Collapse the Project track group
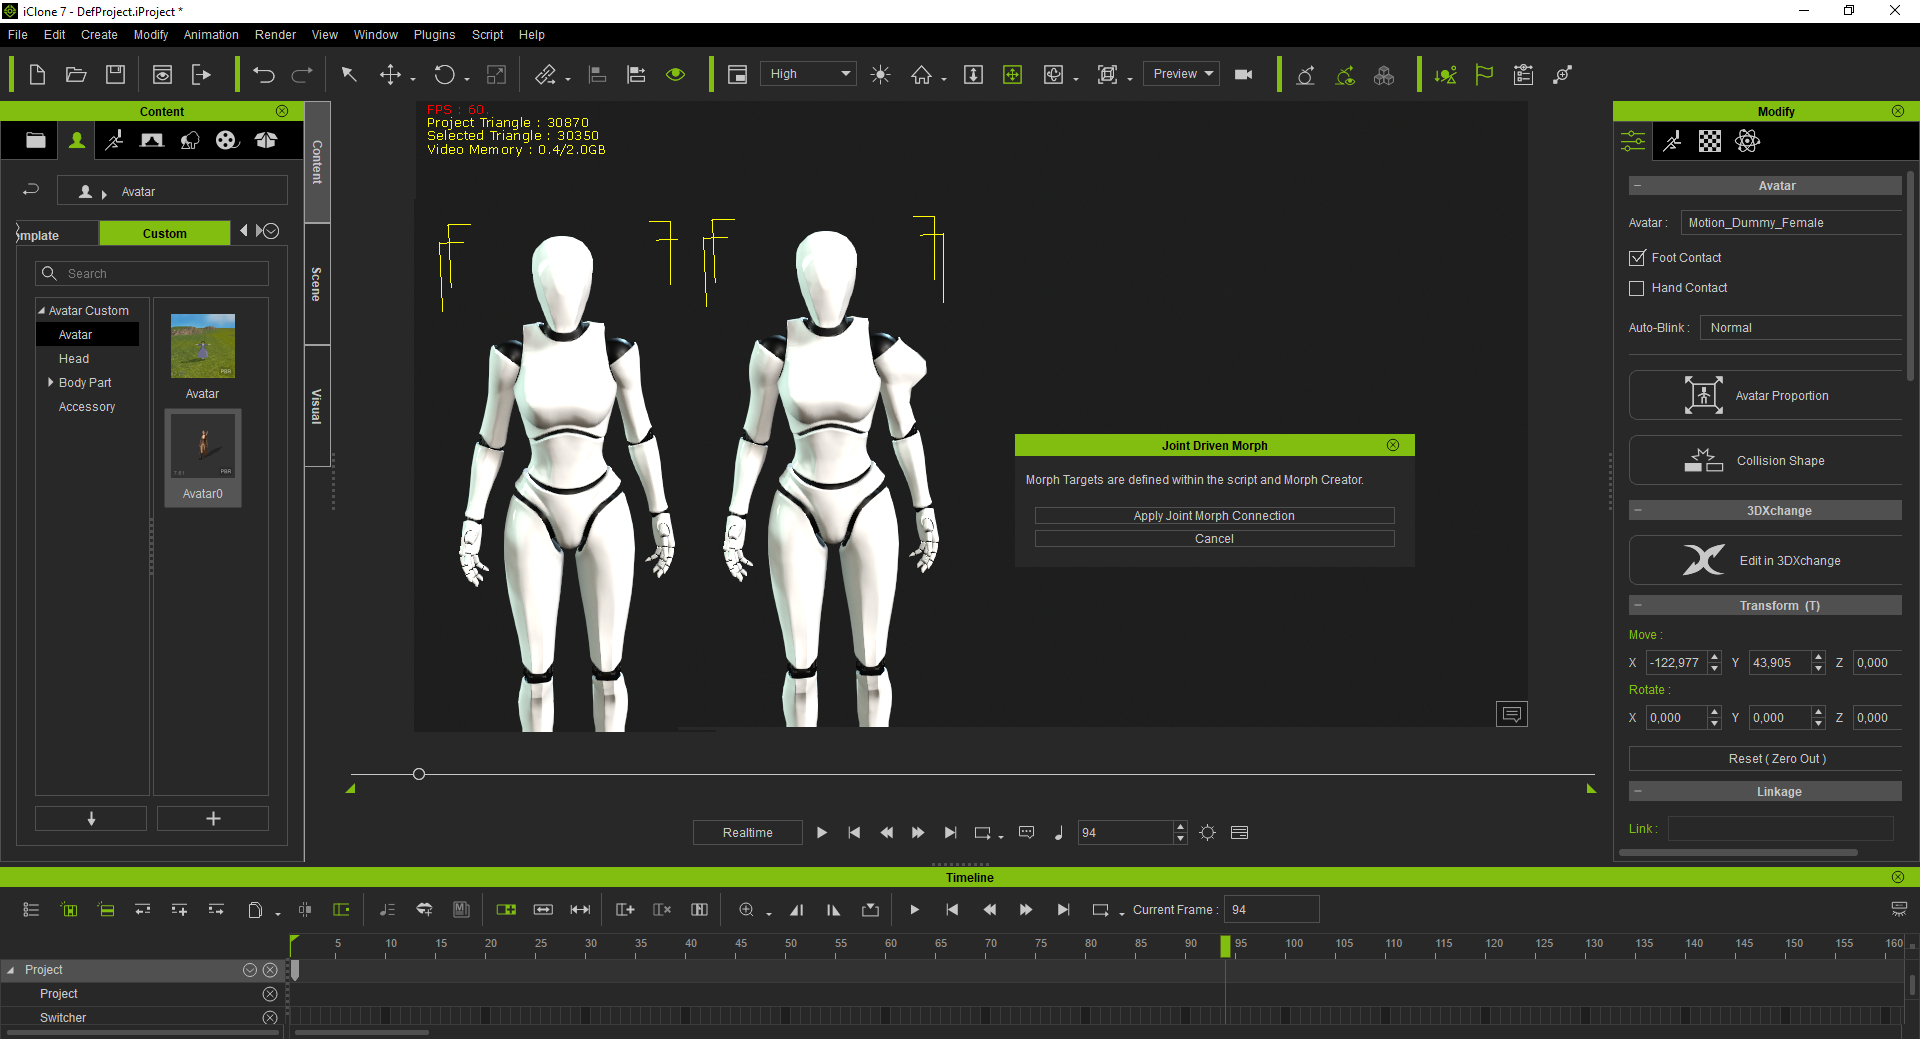 (10, 970)
